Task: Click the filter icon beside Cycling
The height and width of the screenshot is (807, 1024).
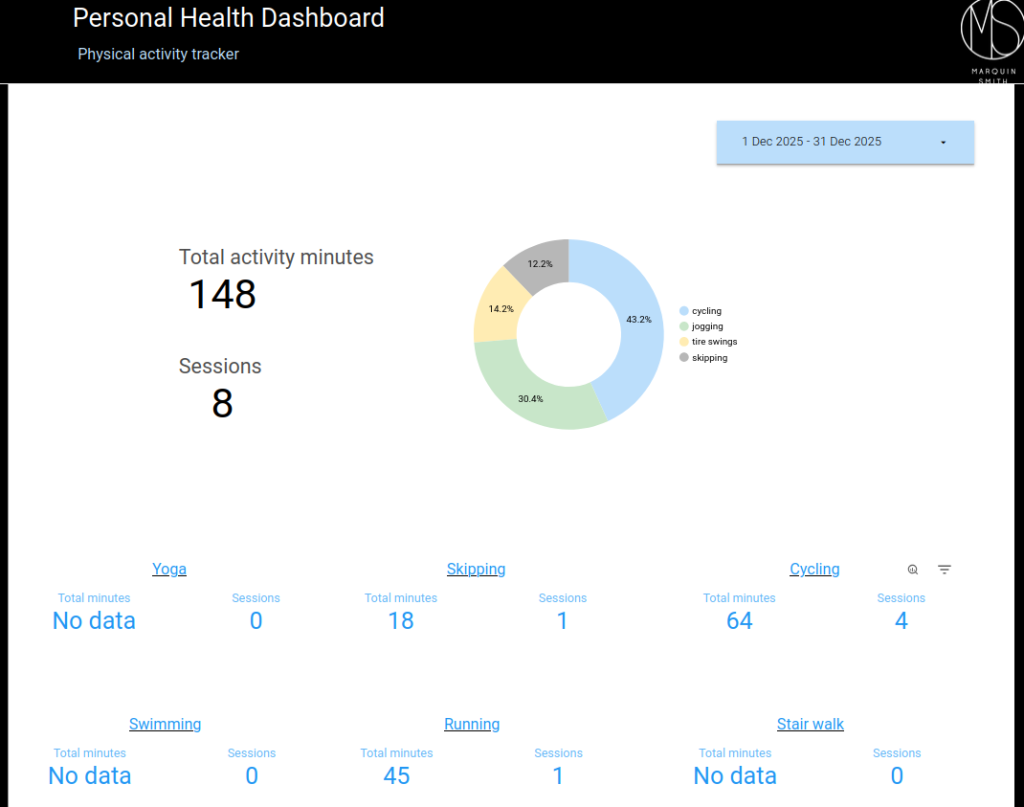Action: pyautogui.click(x=944, y=569)
